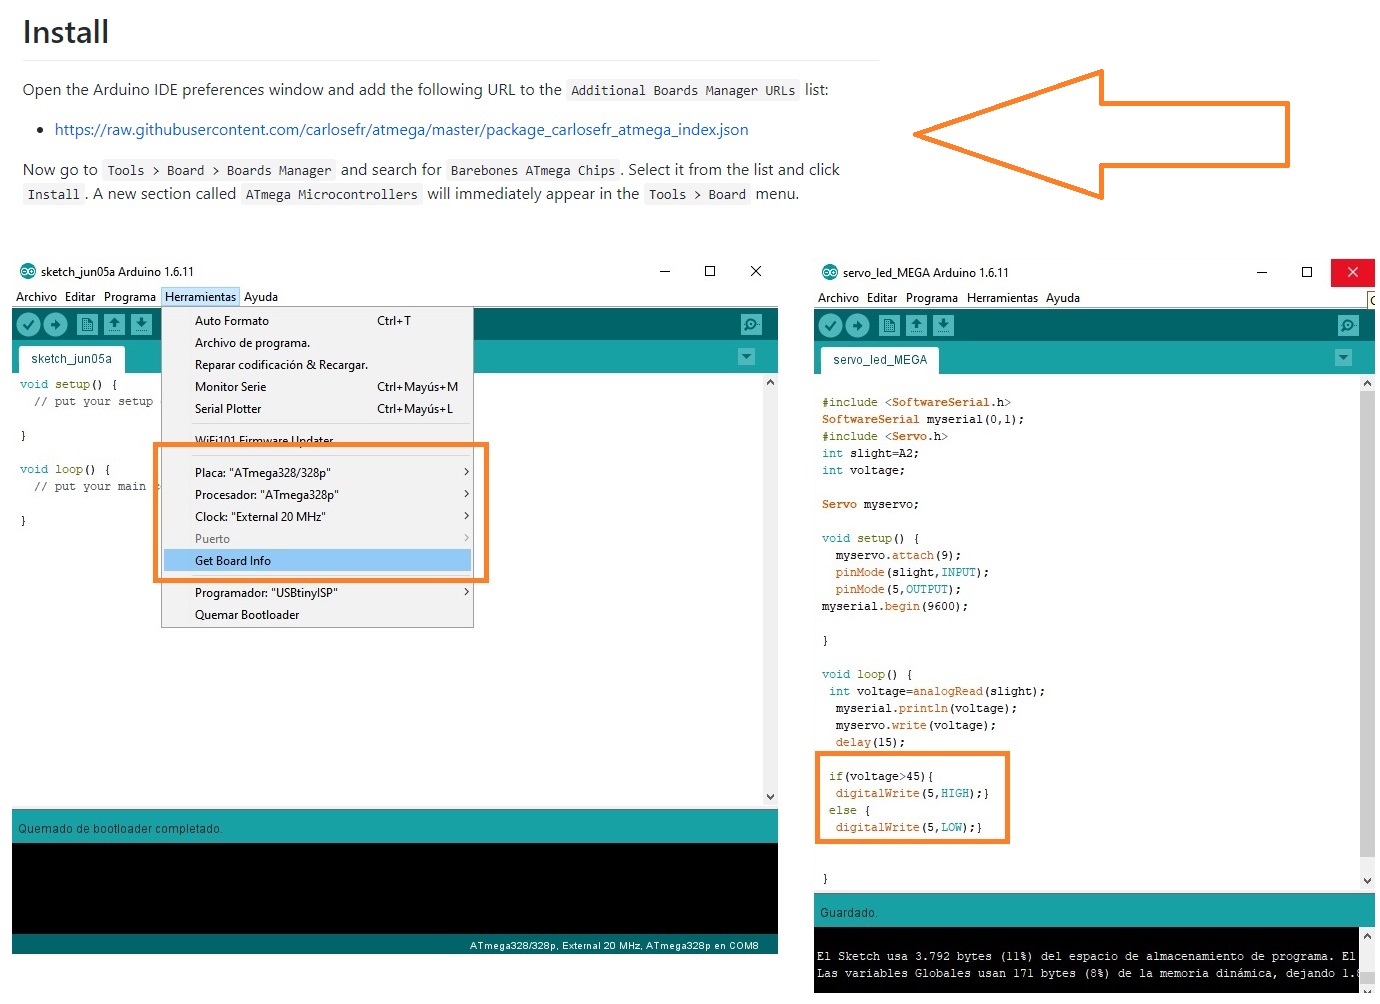Image resolution: width=1380 pixels, height=1004 pixels.
Task: Choose Quemar Bootloader menu entry
Action: (x=317, y=615)
